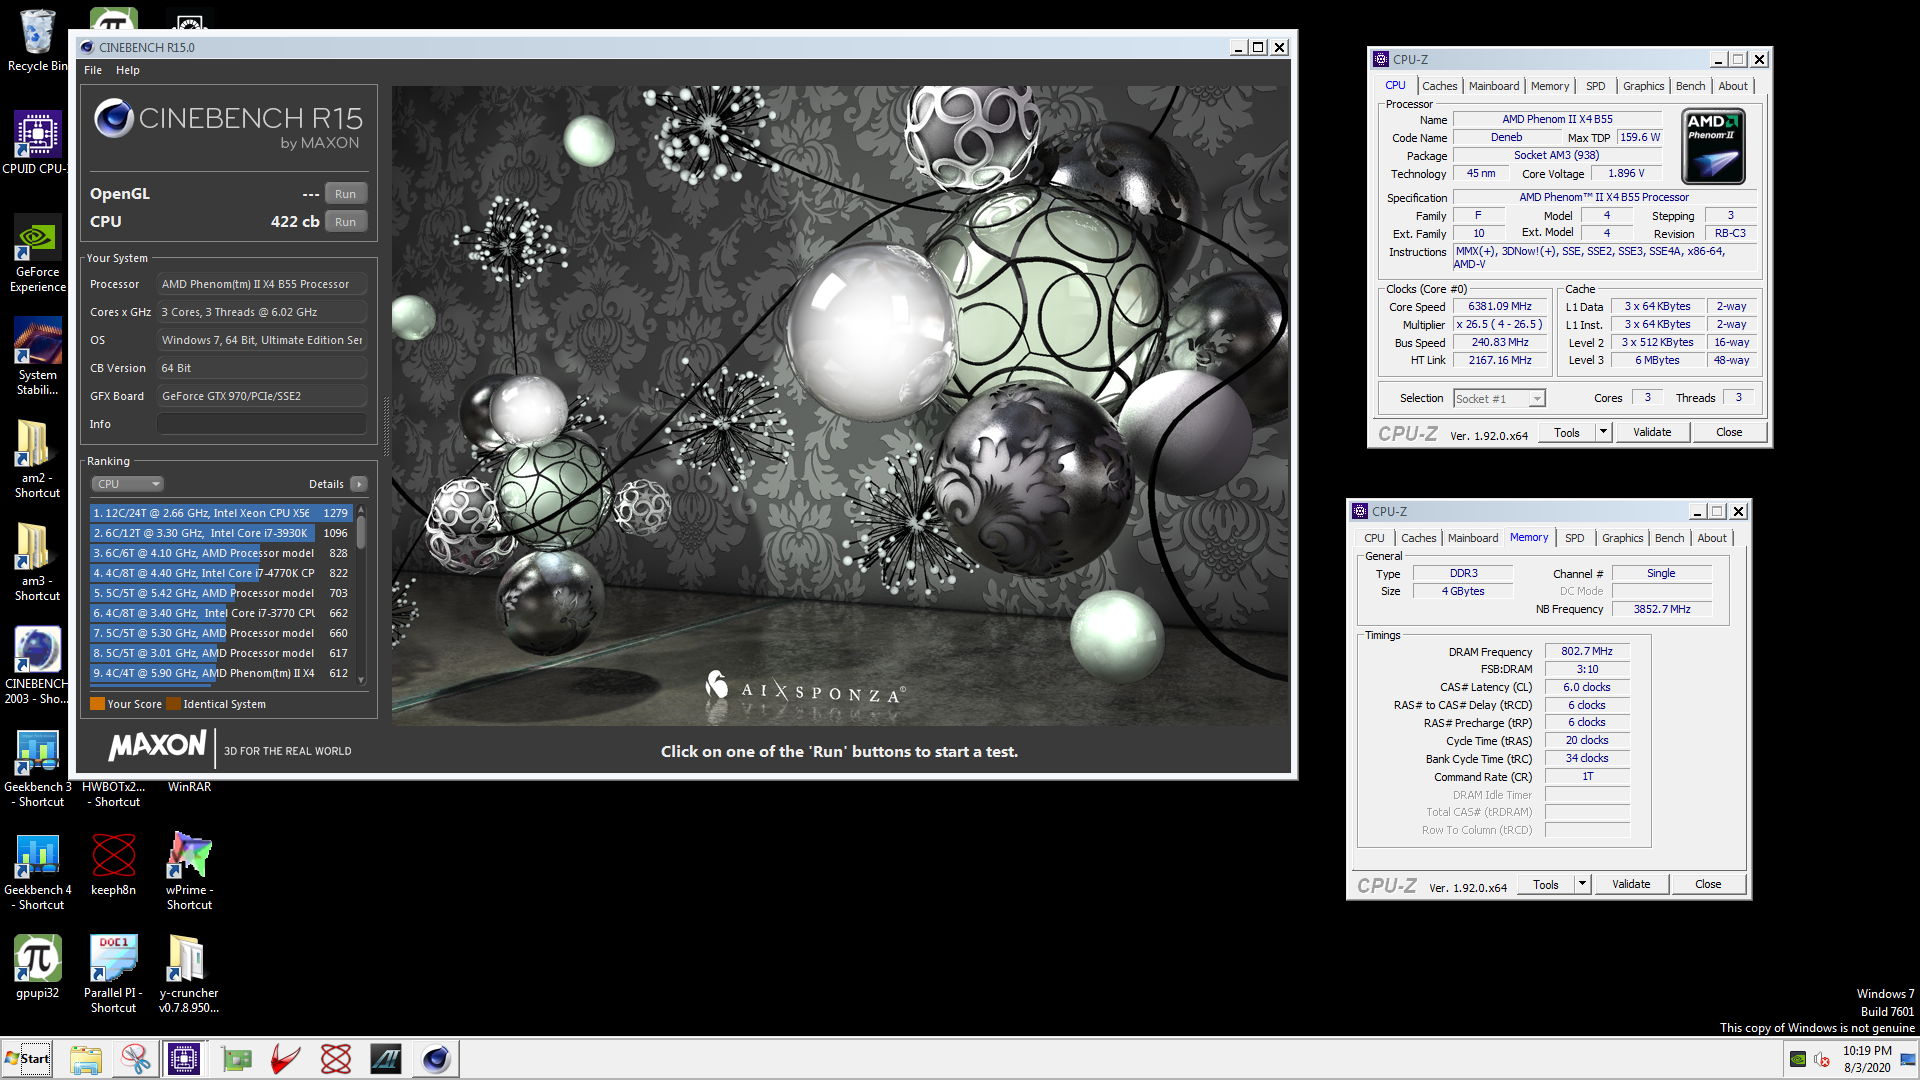Click the Info input field
This screenshot has width=1920, height=1080.
click(262, 424)
